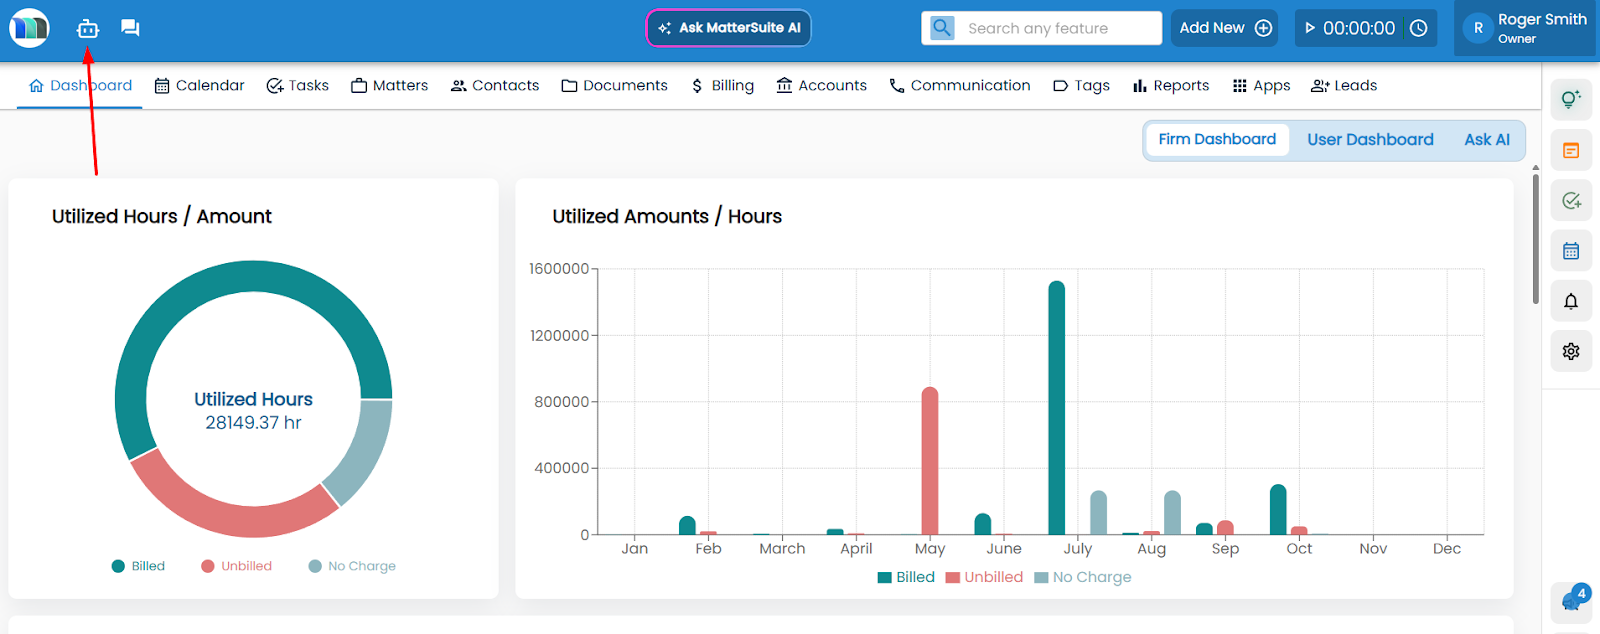
Task: Click the robot assistant icon in header
Action: [x=88, y=29]
